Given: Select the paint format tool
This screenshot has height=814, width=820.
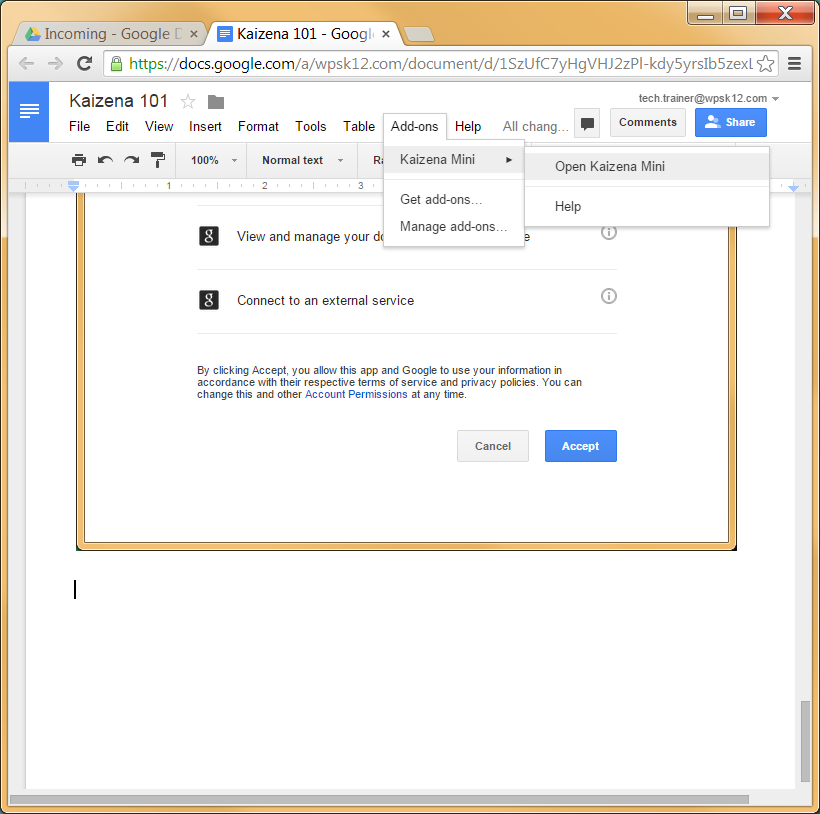Looking at the screenshot, I should coord(157,160).
